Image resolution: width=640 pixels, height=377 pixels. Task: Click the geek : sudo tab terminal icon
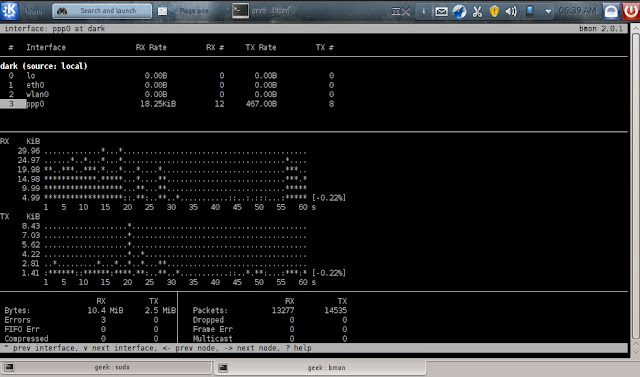(x=9, y=367)
